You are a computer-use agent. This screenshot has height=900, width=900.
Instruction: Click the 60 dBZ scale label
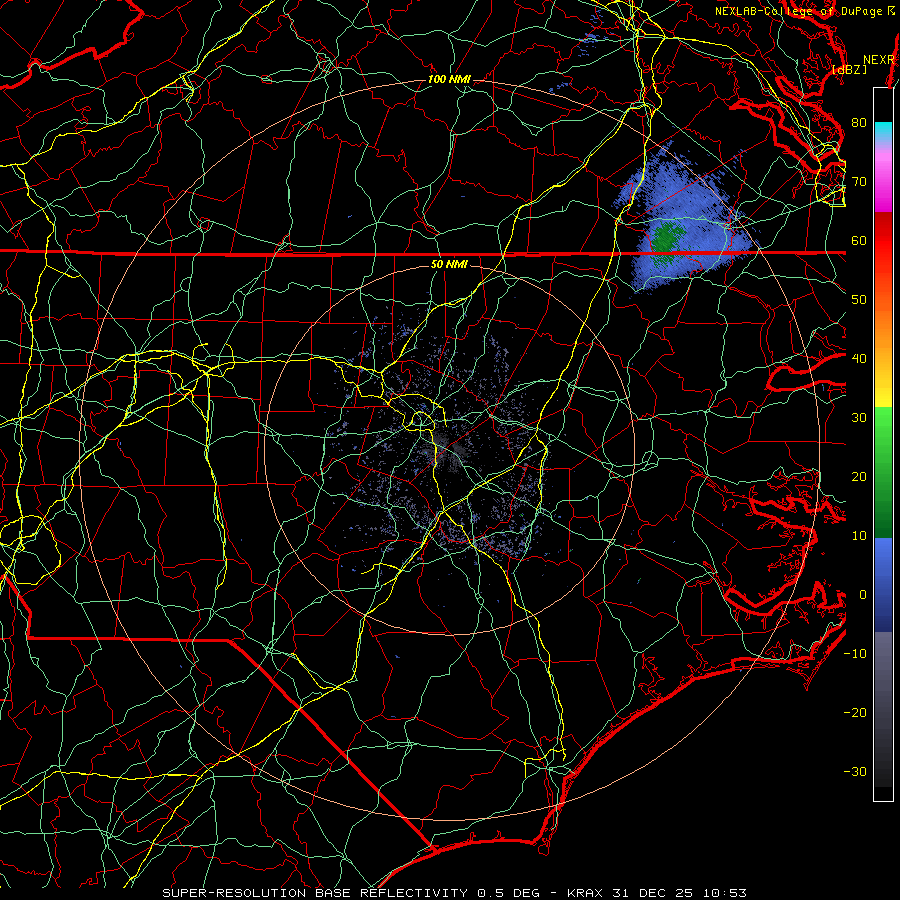(859, 240)
